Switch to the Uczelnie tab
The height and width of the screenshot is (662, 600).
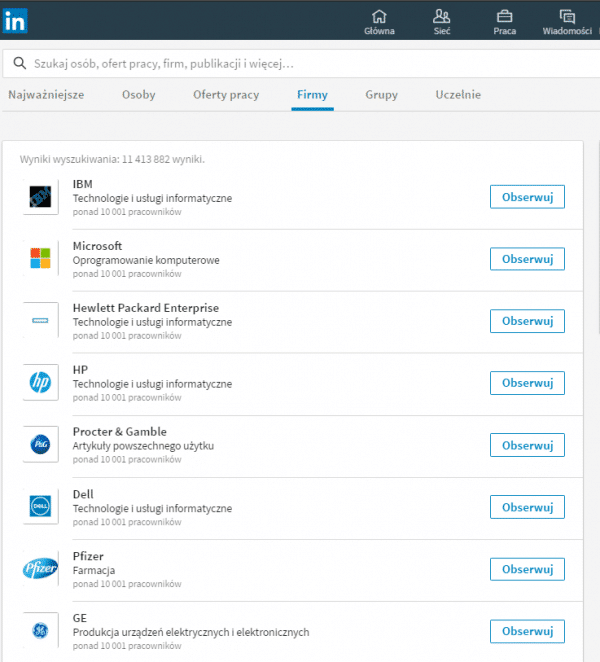(458, 95)
